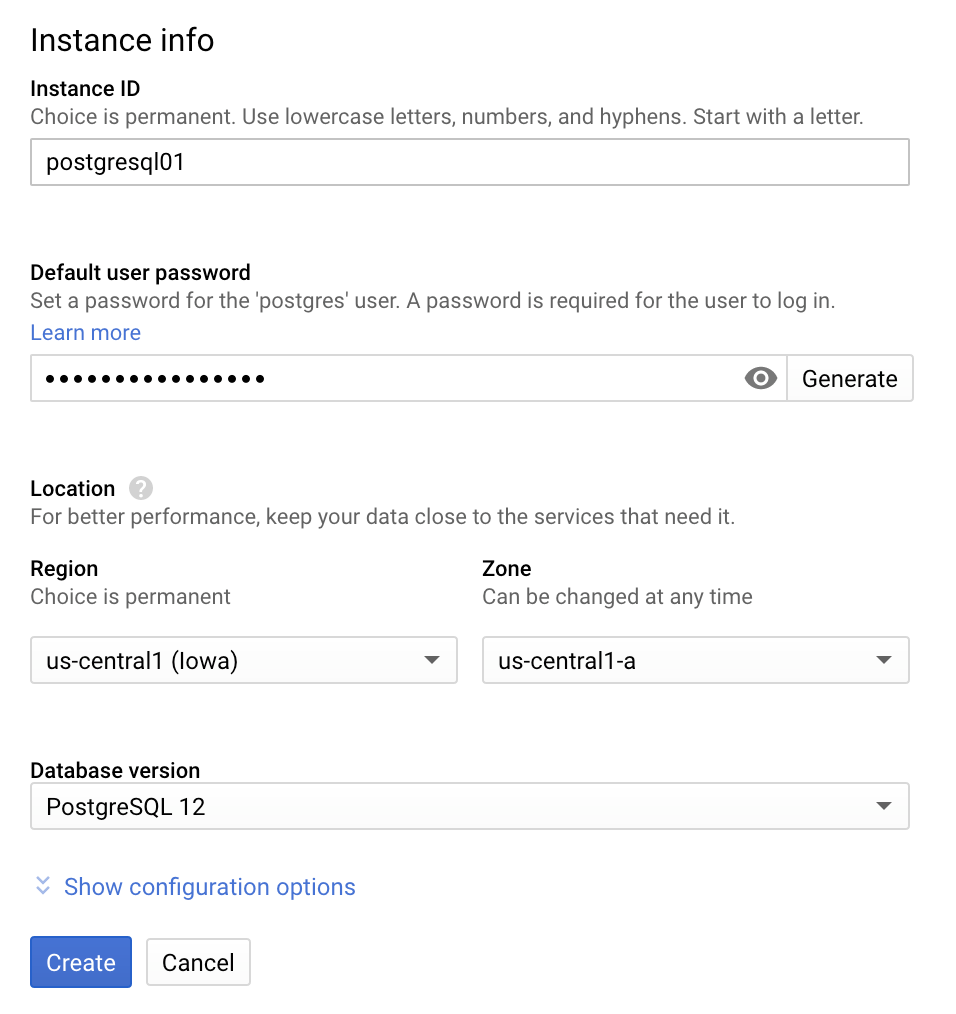Cancel the instance creation

tap(198, 962)
